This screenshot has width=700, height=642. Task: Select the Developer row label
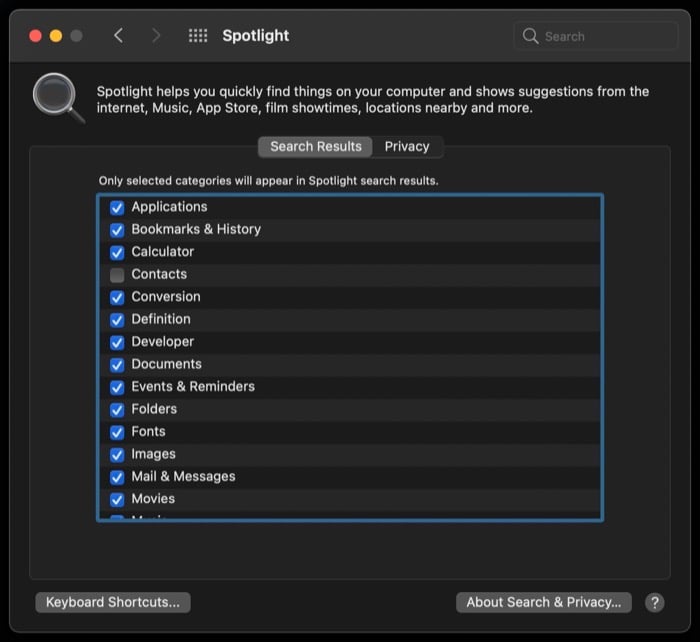point(162,342)
